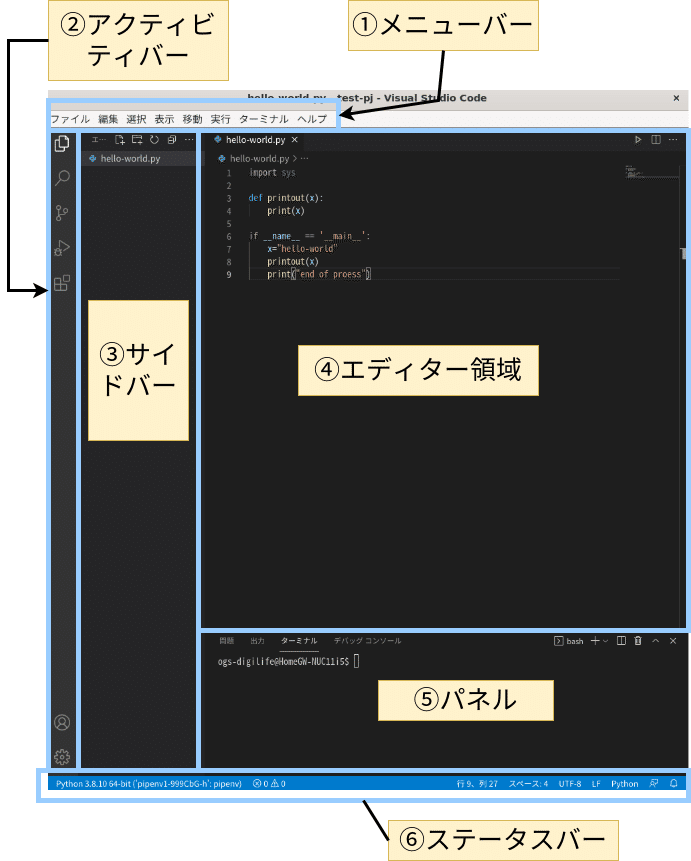Open the ターミナル menu

pos(264,119)
